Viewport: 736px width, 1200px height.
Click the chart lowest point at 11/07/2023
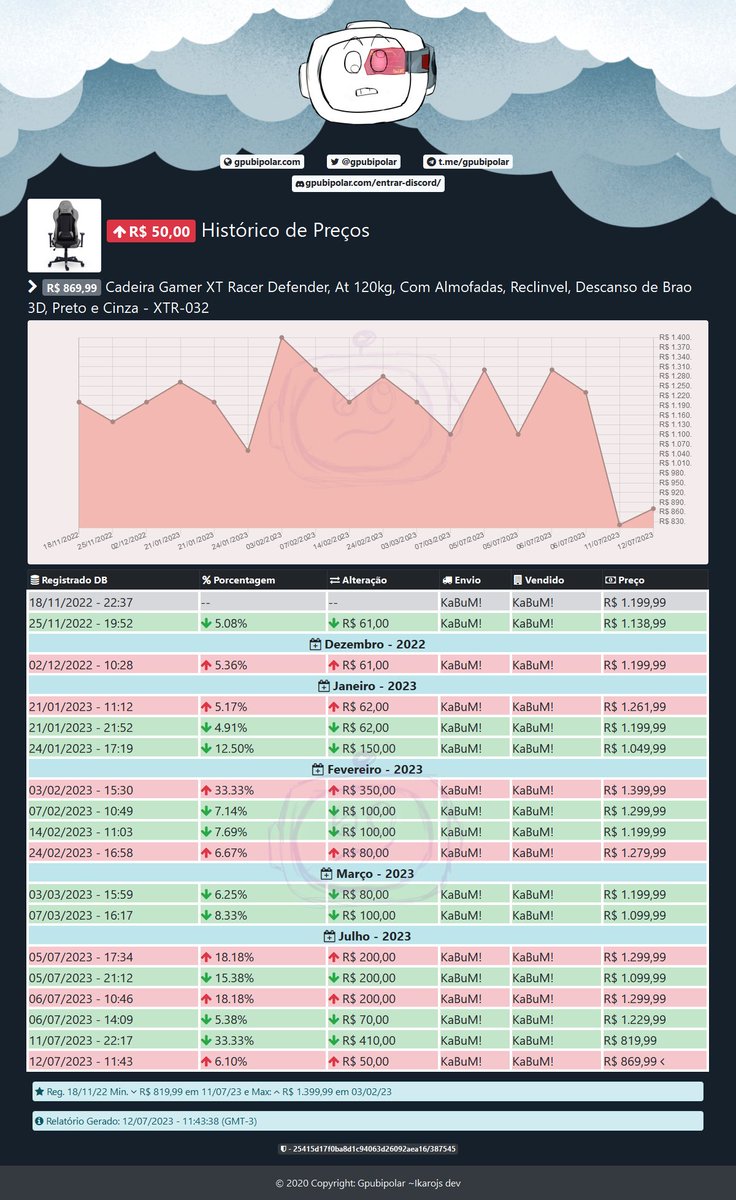click(620, 524)
